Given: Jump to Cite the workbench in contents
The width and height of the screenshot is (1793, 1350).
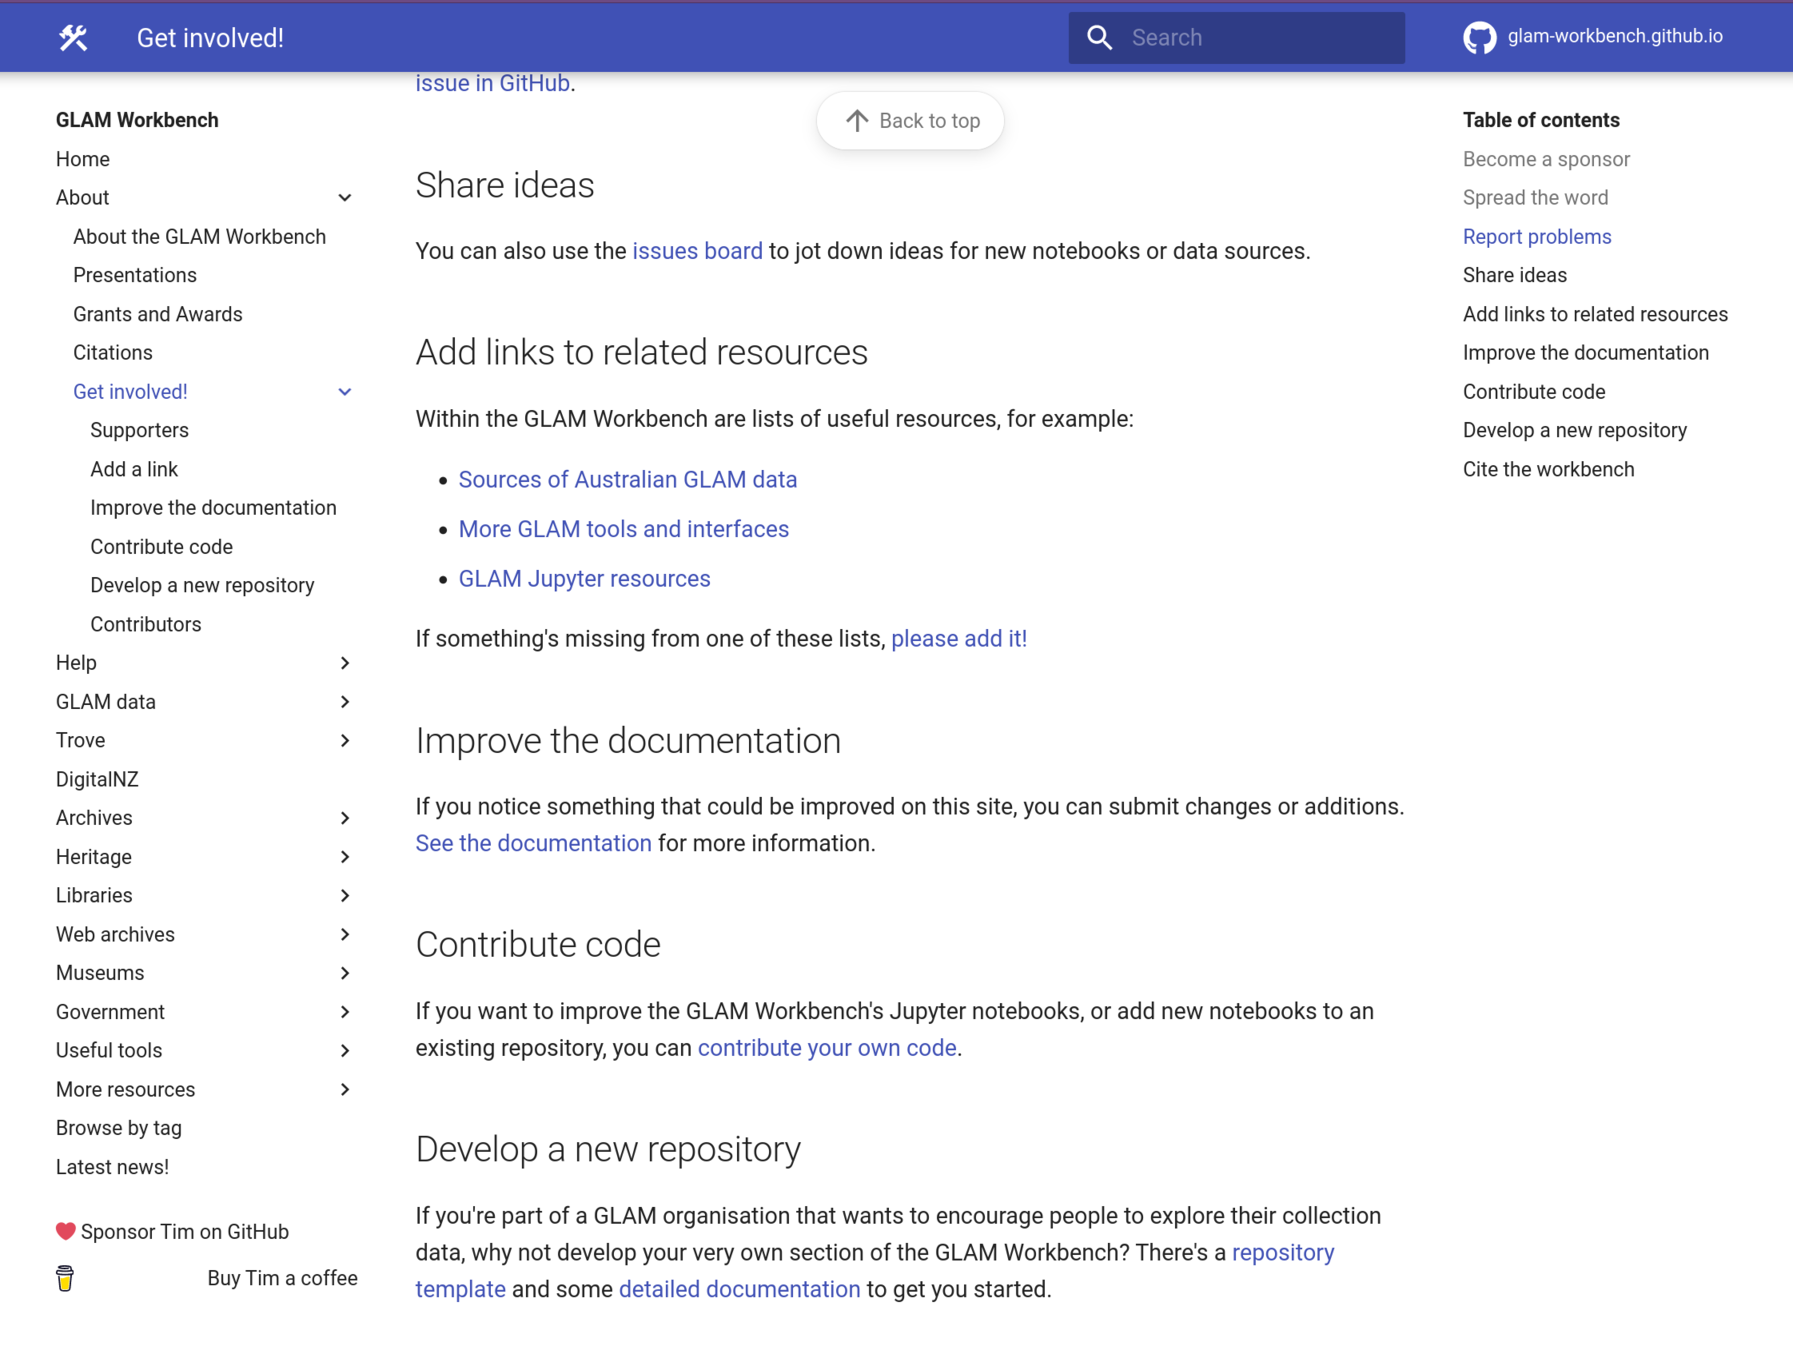Looking at the screenshot, I should (1548, 469).
